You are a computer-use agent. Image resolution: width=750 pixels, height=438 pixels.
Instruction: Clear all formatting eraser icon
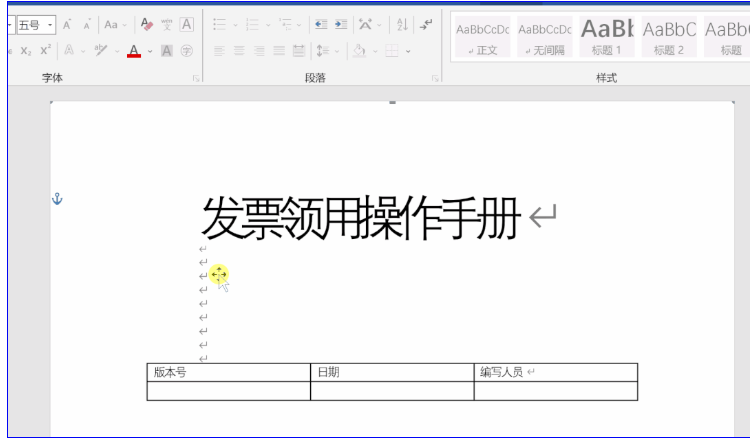[x=147, y=24]
